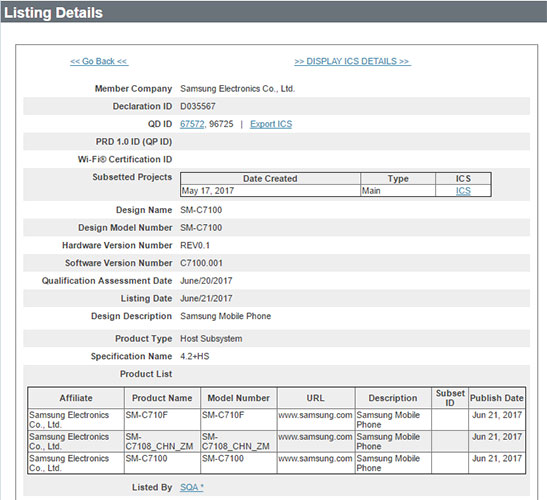This screenshot has width=547, height=500.
Task: Click Product Name cell SM-C710F
Action: 162,420
